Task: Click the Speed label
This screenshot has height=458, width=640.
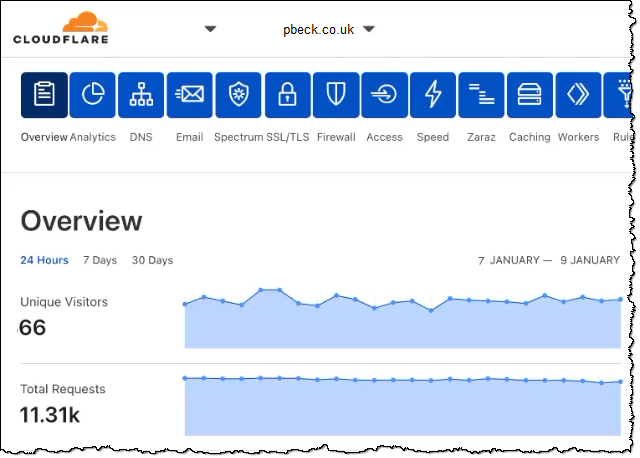Action: pyautogui.click(x=433, y=137)
